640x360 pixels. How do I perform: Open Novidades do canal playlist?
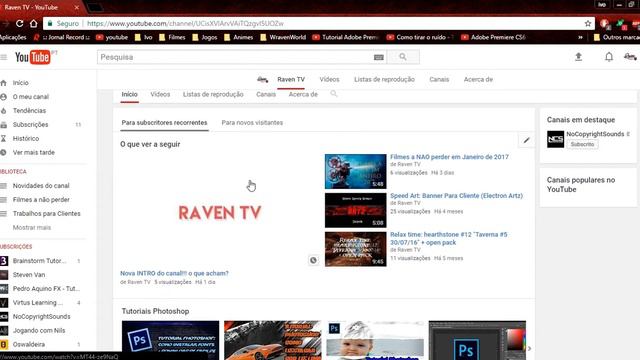pyautogui.click(x=41, y=186)
